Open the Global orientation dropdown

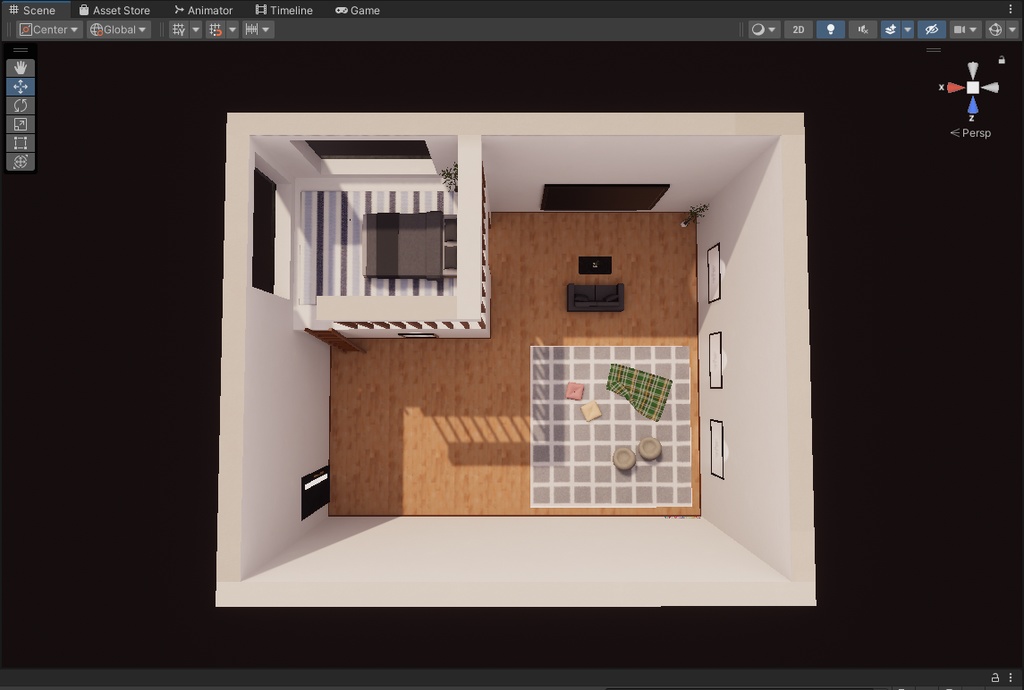coord(117,29)
